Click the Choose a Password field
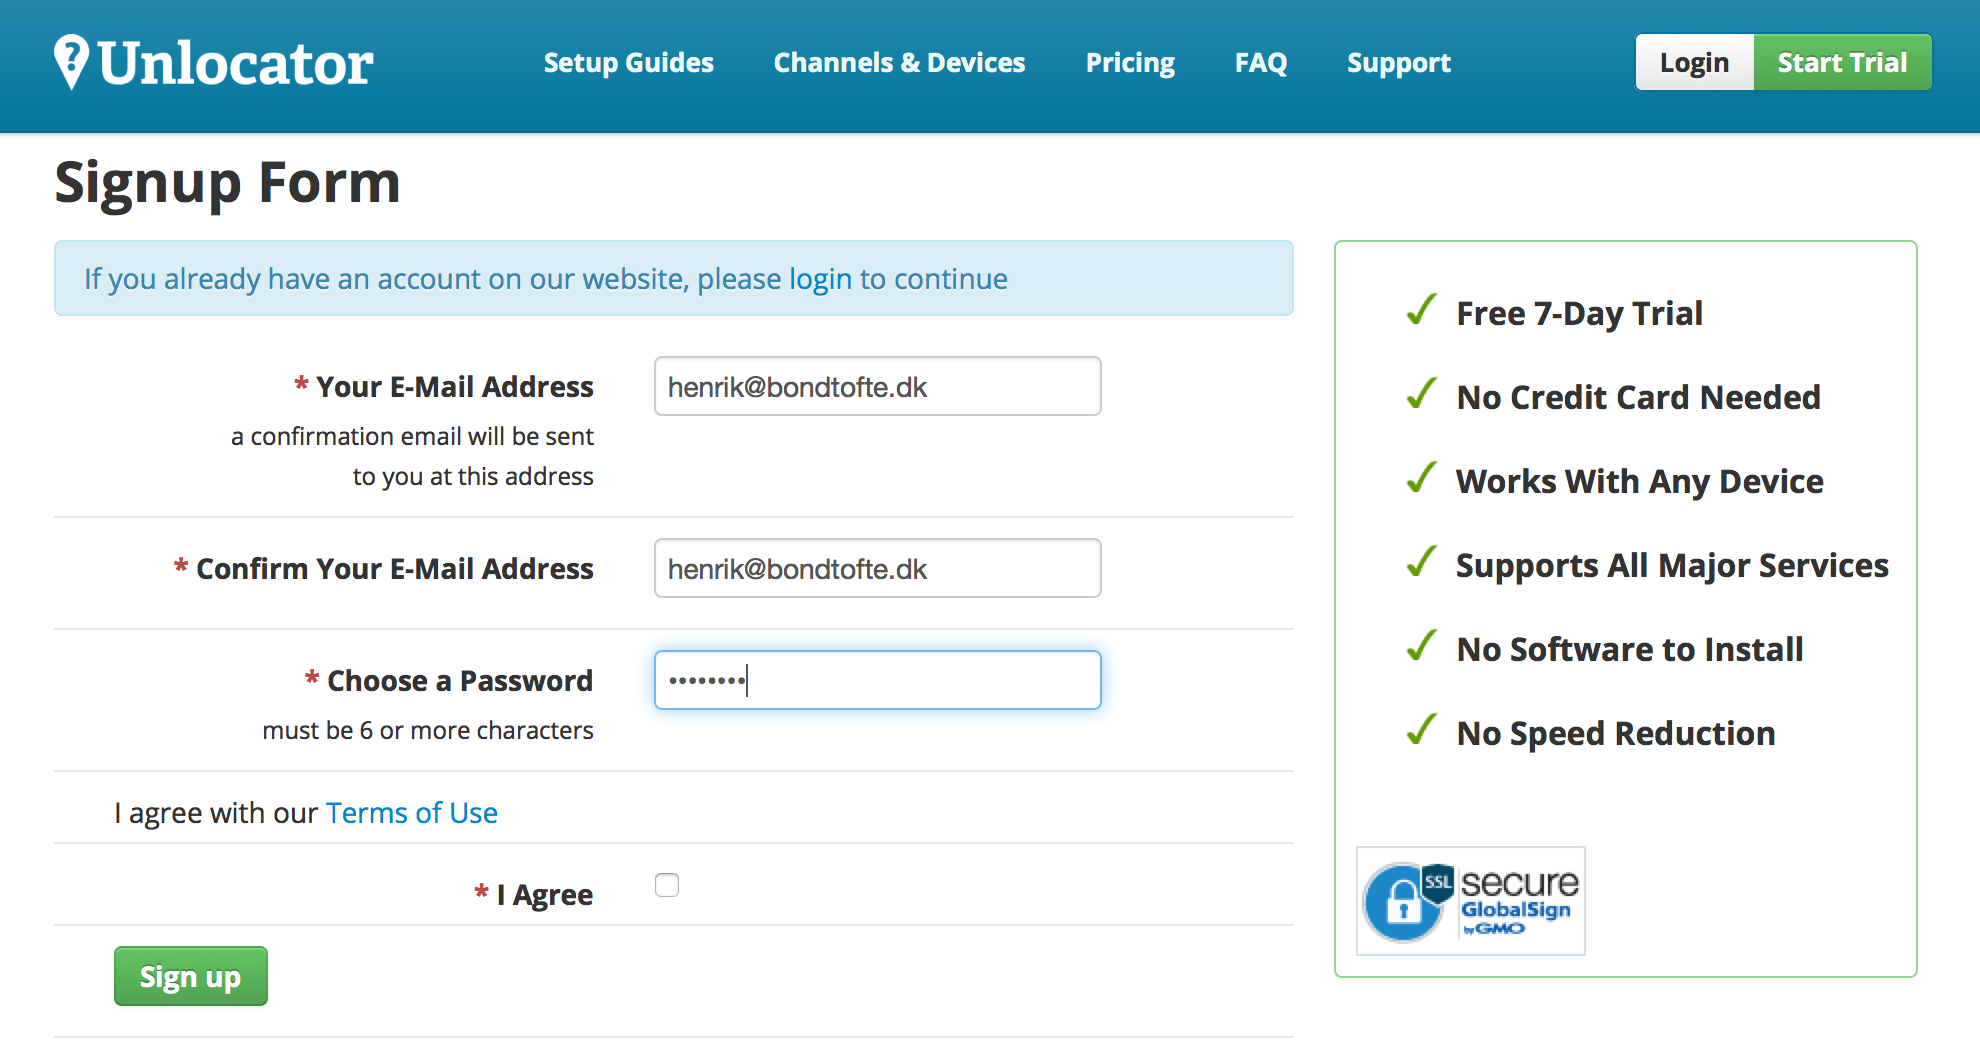 (877, 680)
